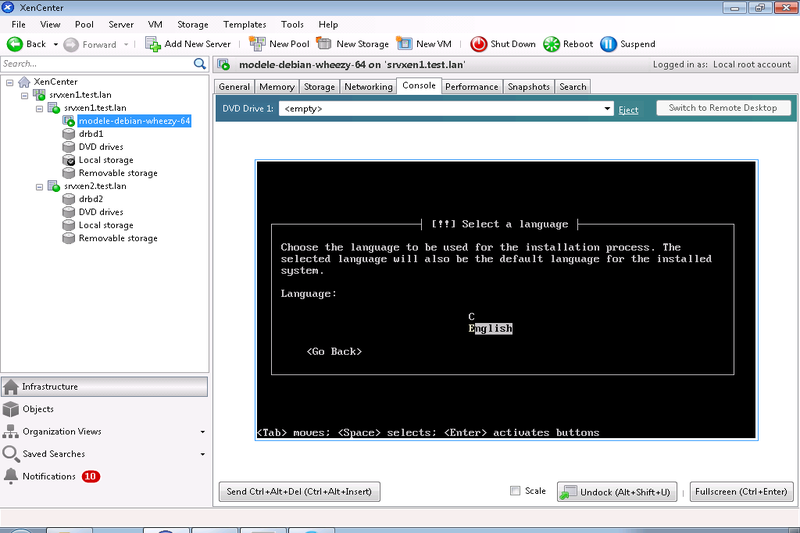Click the Forward arrow icon
The width and height of the screenshot is (800, 533).
71,45
